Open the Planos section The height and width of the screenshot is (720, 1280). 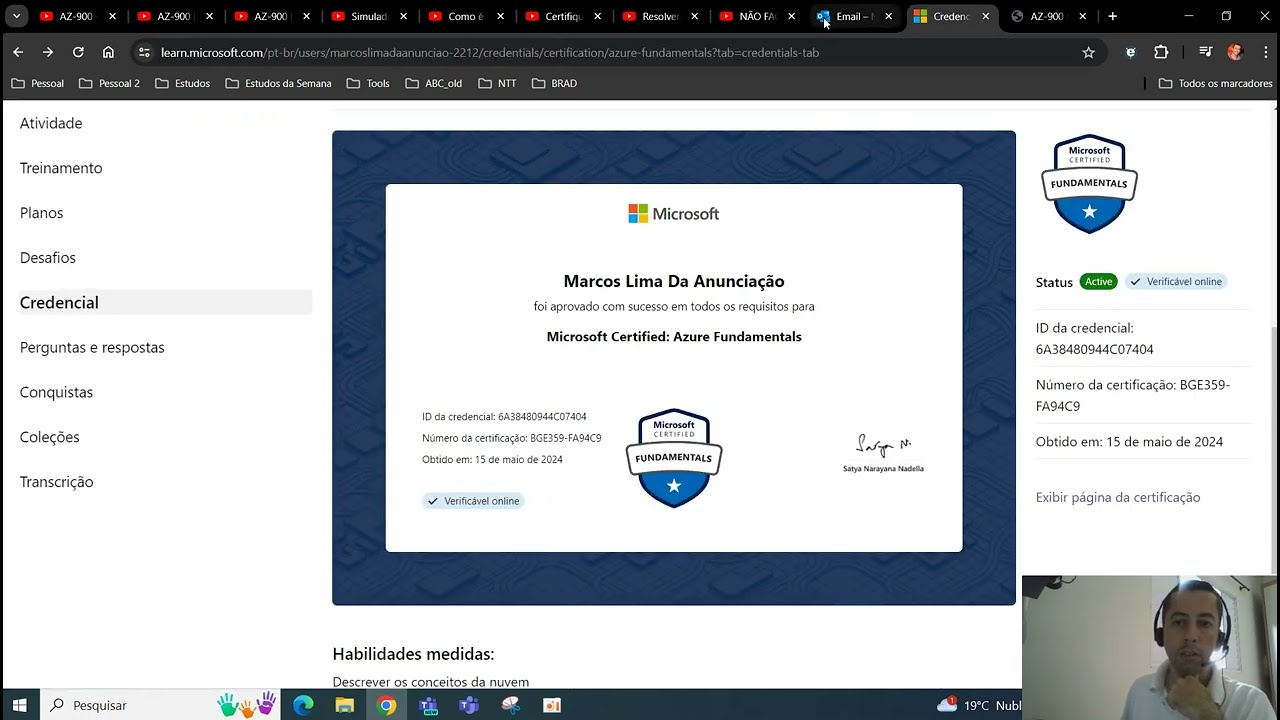[x=41, y=213]
